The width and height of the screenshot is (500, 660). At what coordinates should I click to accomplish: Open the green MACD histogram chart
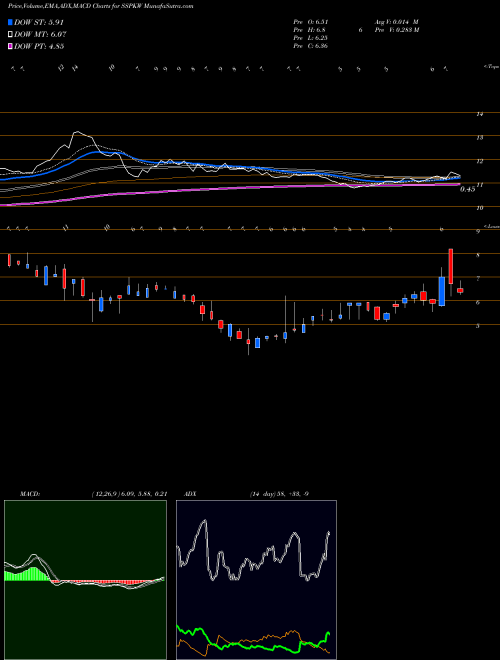tap(85, 580)
